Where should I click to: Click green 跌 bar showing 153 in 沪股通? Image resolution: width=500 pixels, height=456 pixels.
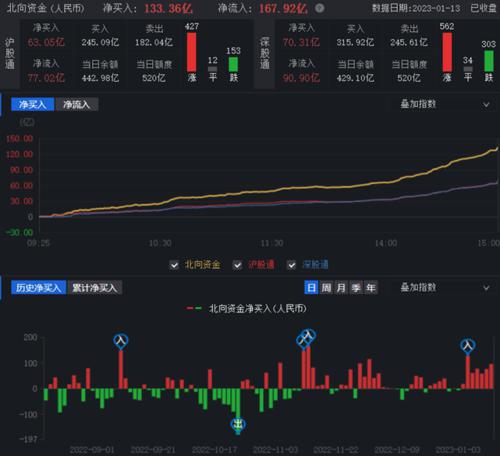(233, 64)
